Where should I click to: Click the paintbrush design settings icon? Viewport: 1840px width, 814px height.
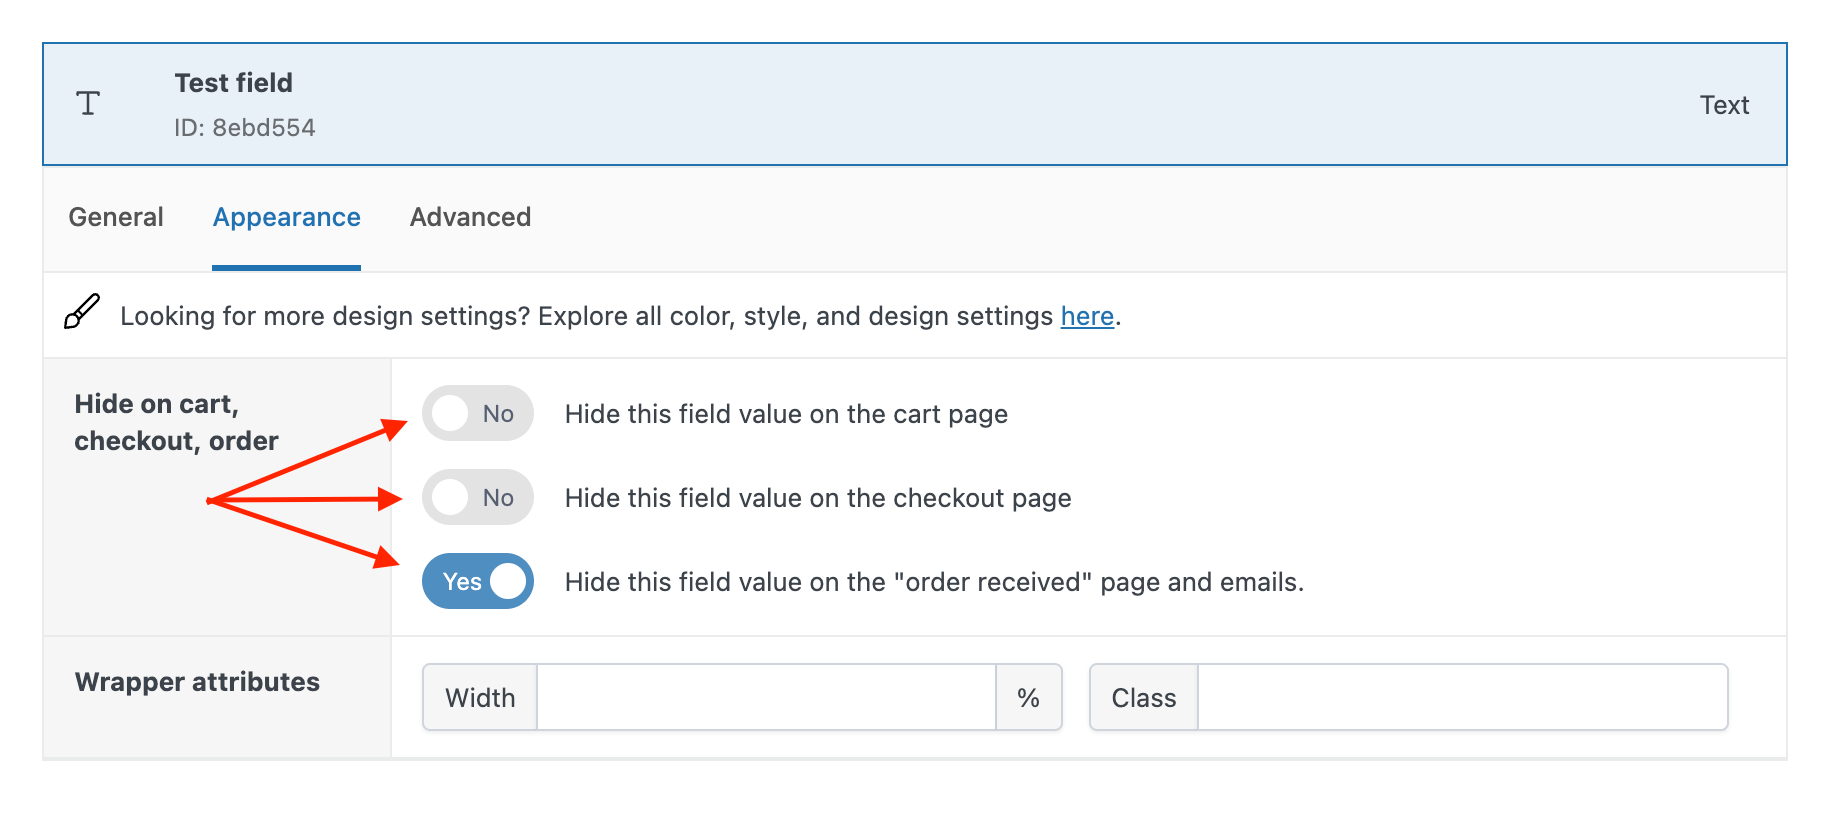click(82, 312)
